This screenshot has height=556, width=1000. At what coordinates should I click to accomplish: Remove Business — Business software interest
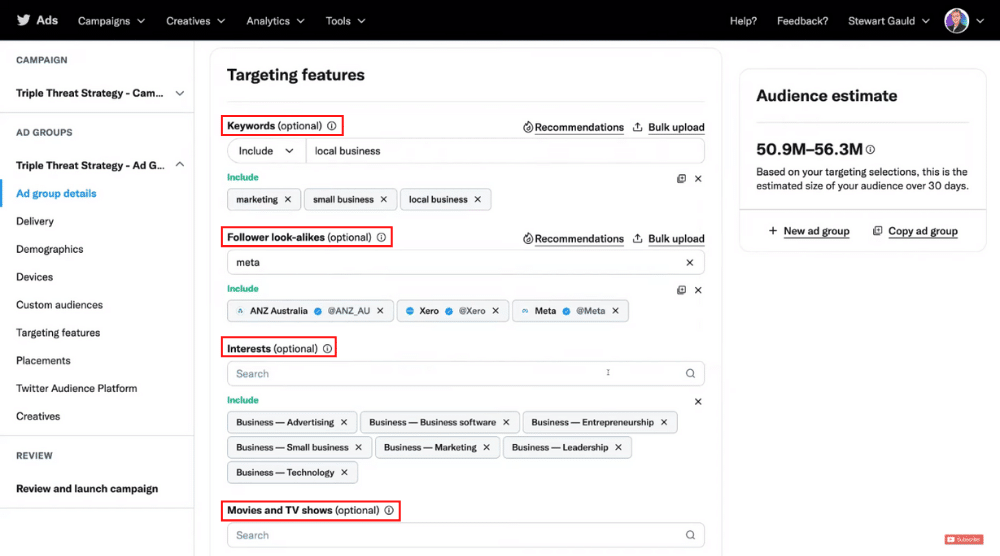[x=506, y=422]
